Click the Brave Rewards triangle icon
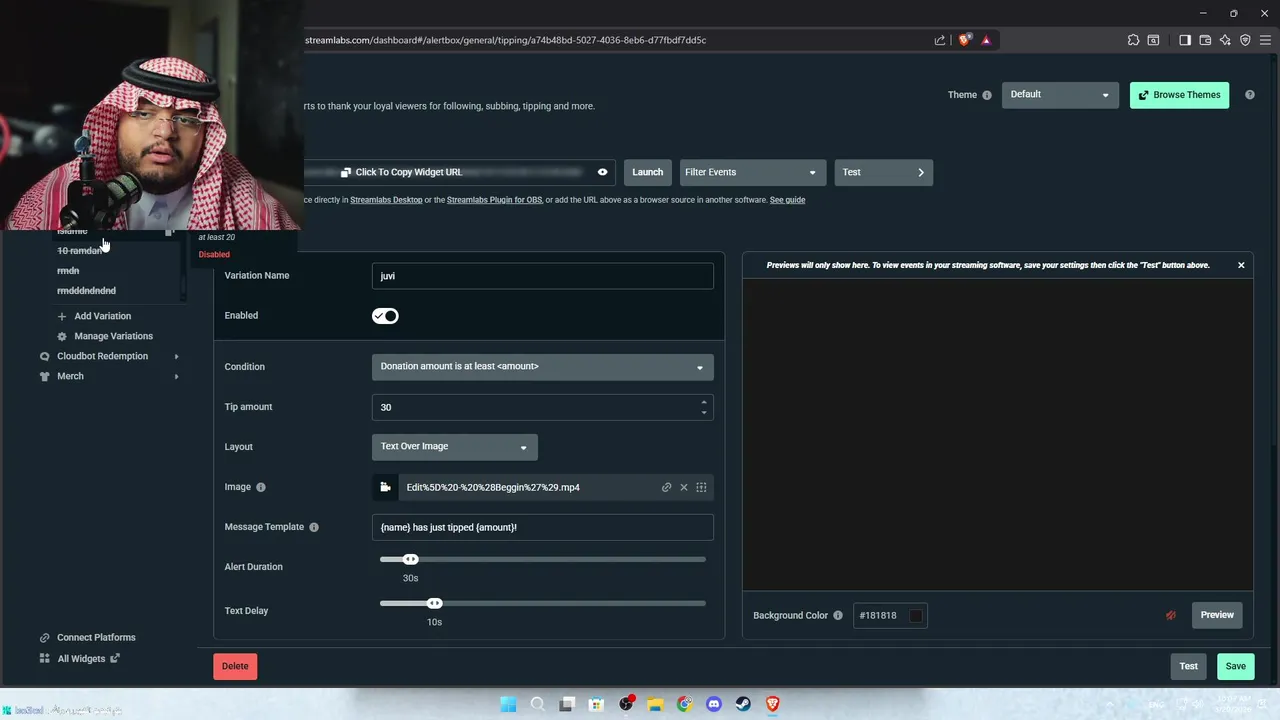 (x=986, y=40)
